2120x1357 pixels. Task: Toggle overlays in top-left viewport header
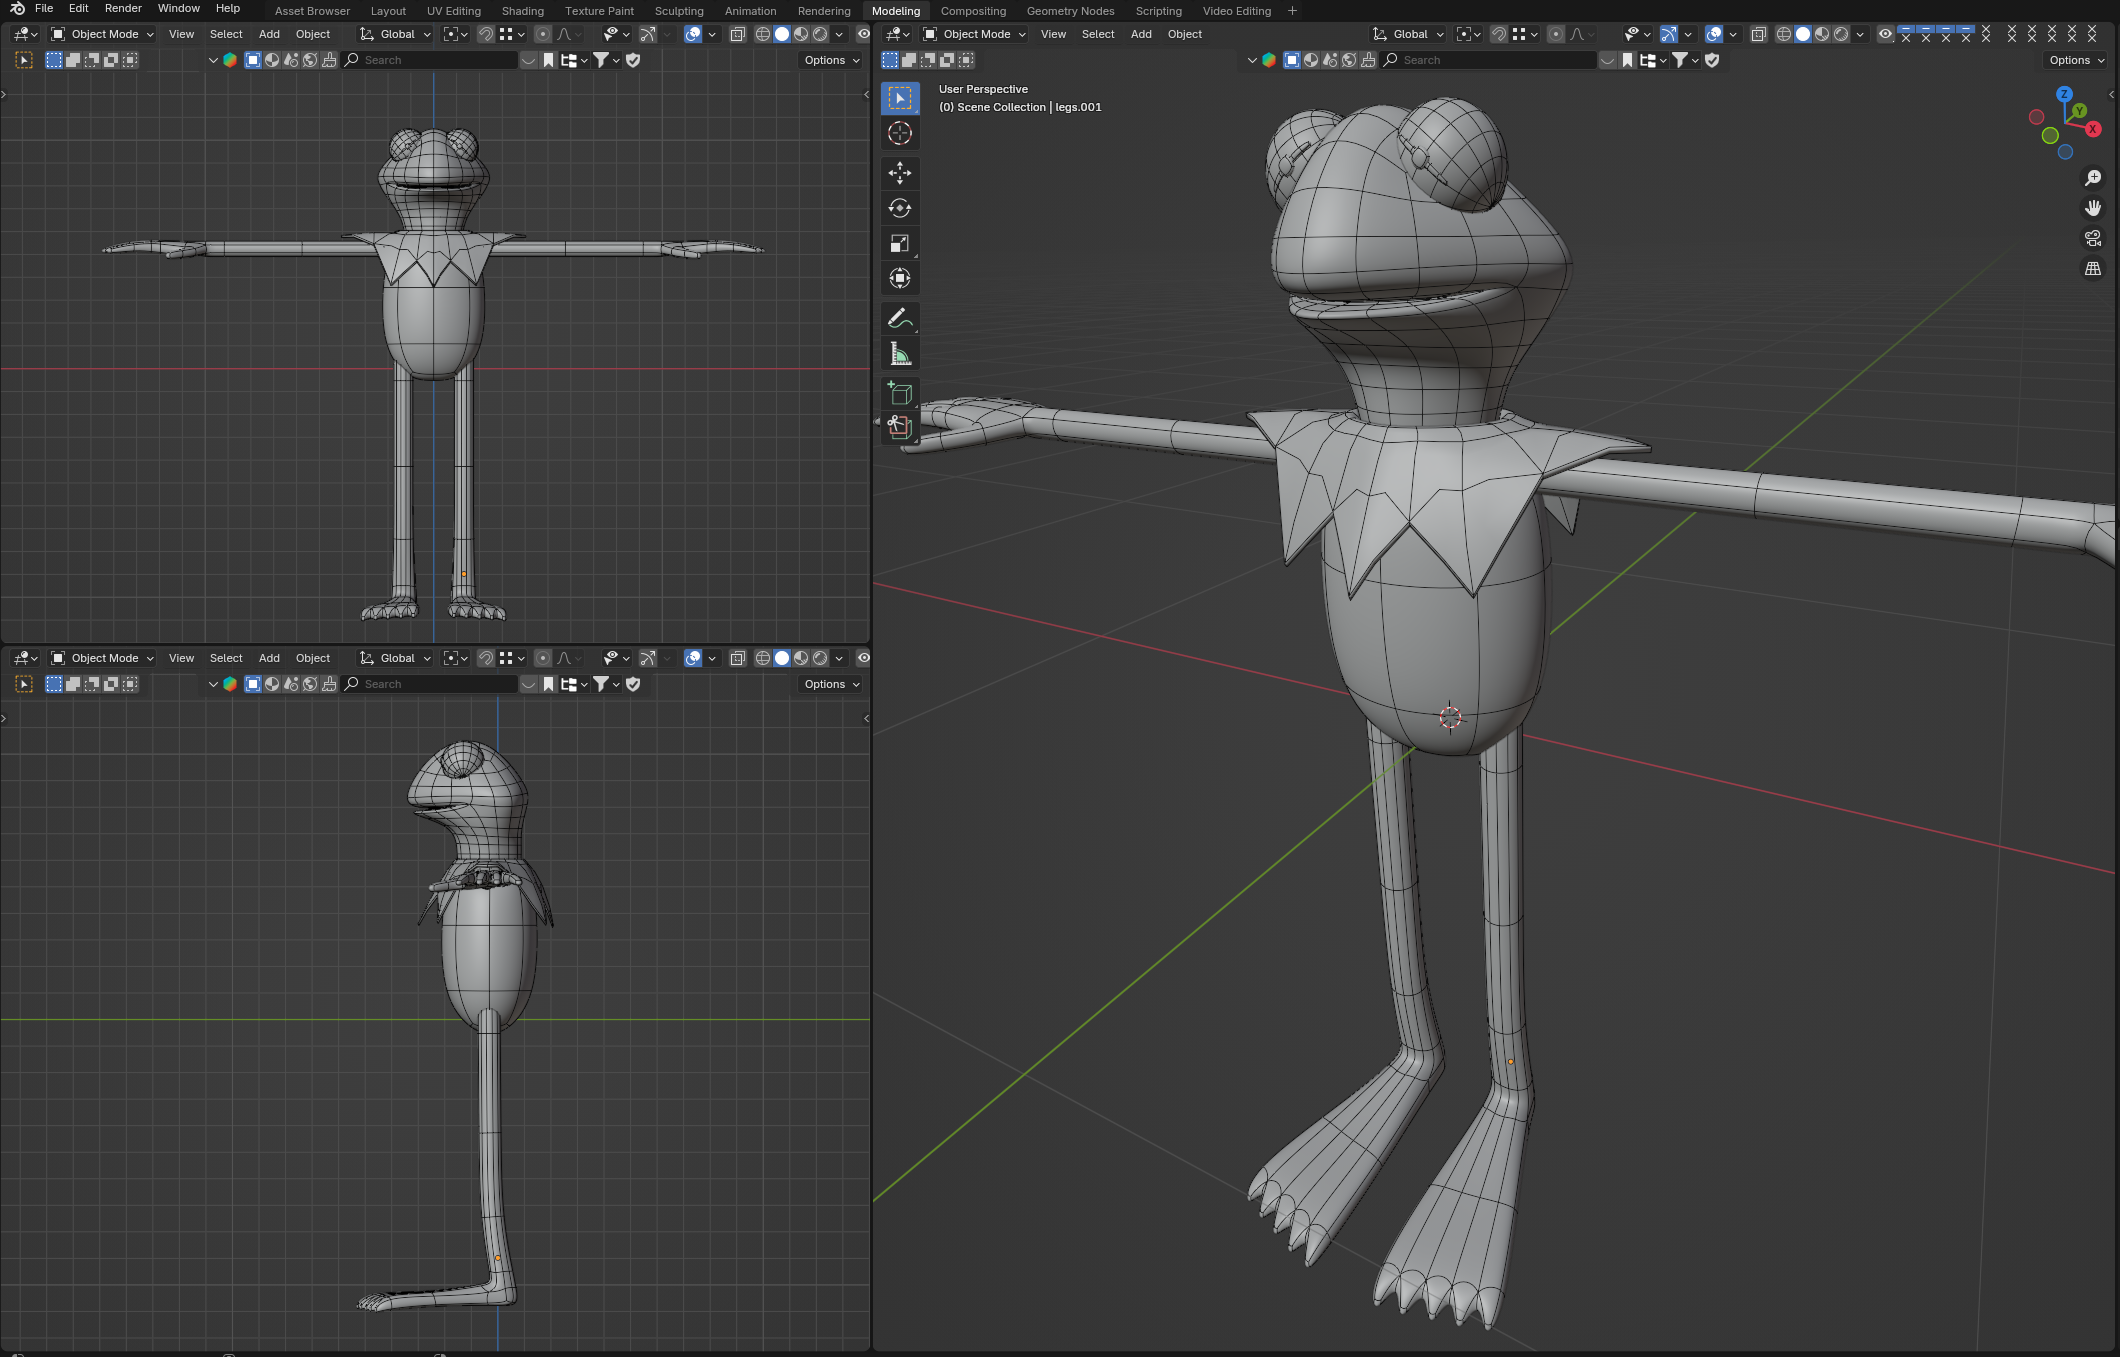(x=693, y=34)
